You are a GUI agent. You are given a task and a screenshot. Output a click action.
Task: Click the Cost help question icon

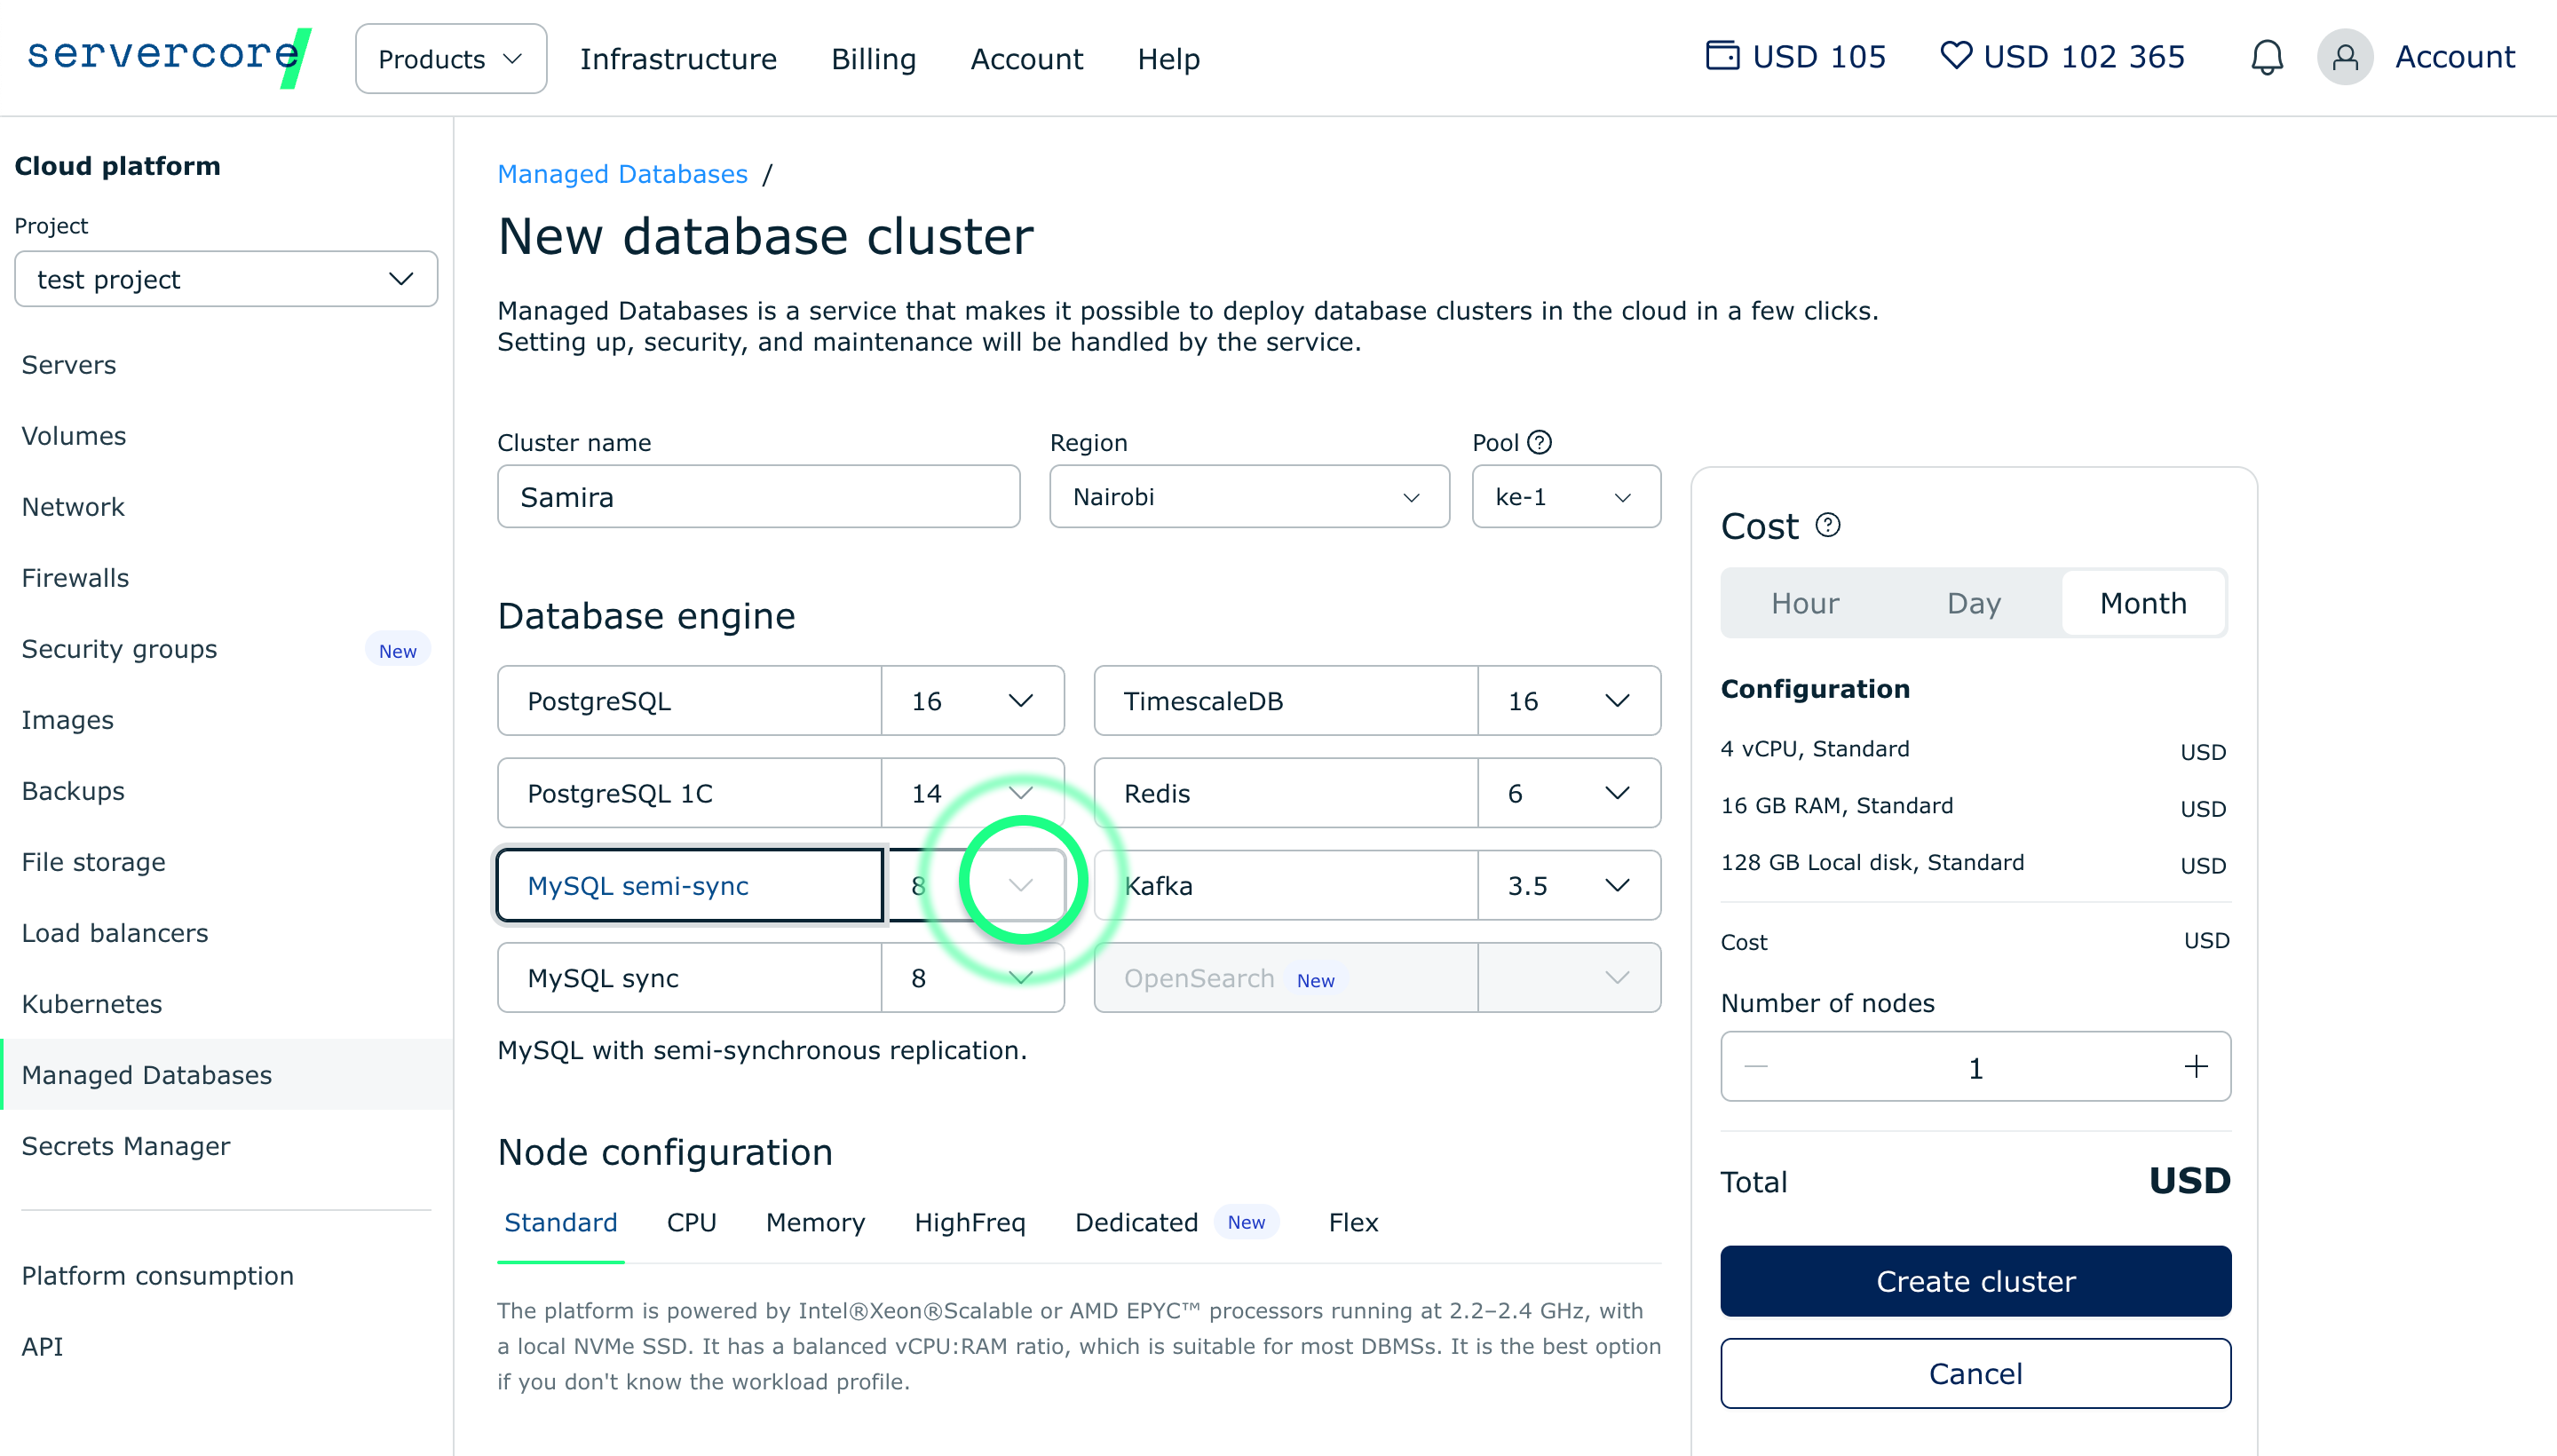(x=1827, y=525)
